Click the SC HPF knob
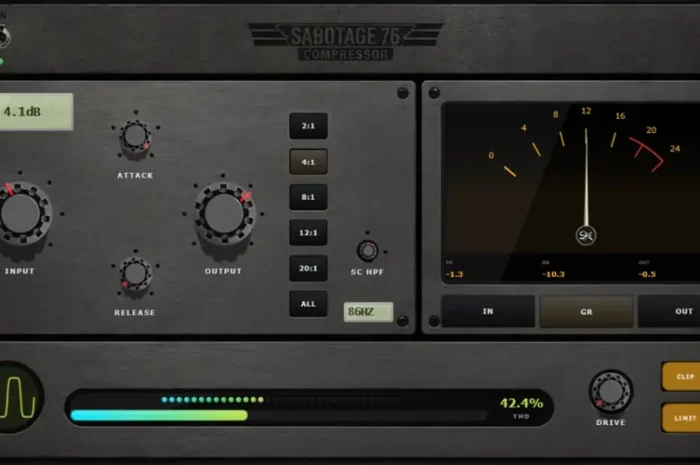Image resolution: width=700 pixels, height=465 pixels. tap(367, 251)
